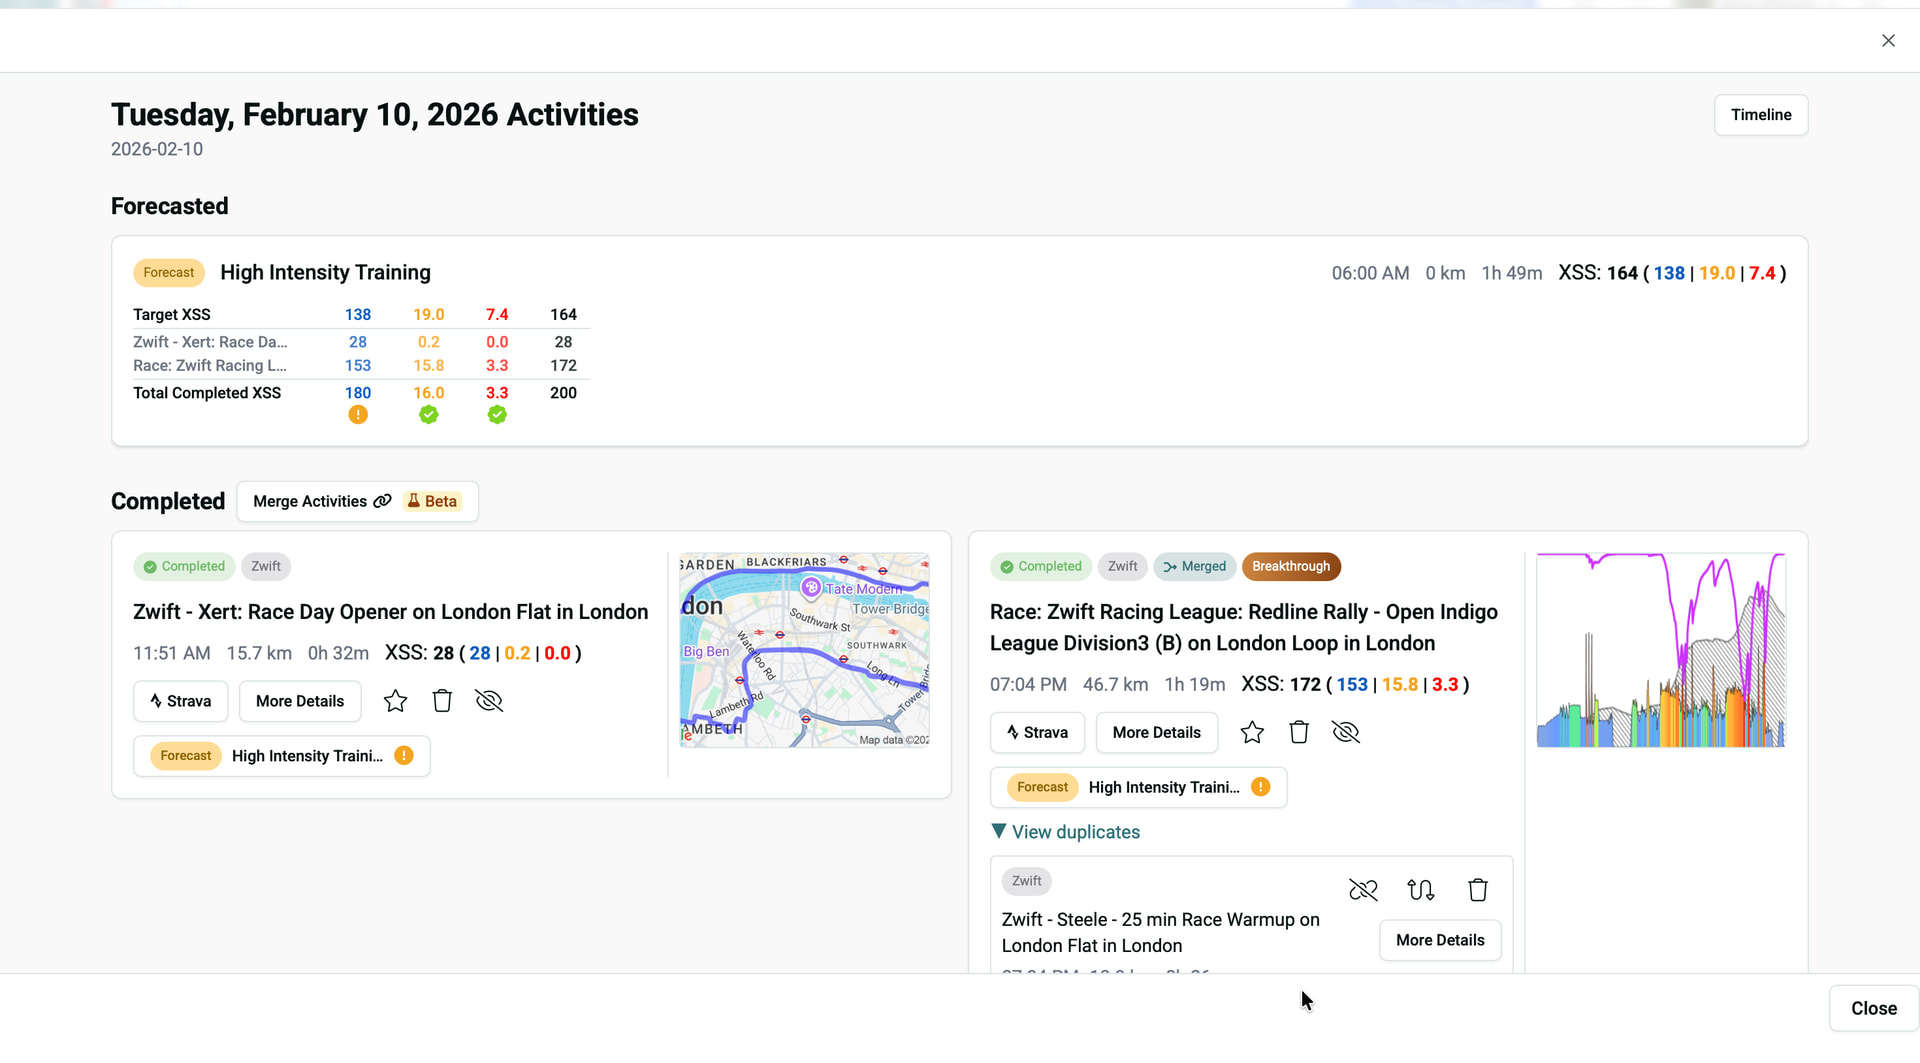The width and height of the screenshot is (1920, 1063).
Task: Delete the Steele Race Warmup duplicate
Action: pyautogui.click(x=1478, y=890)
